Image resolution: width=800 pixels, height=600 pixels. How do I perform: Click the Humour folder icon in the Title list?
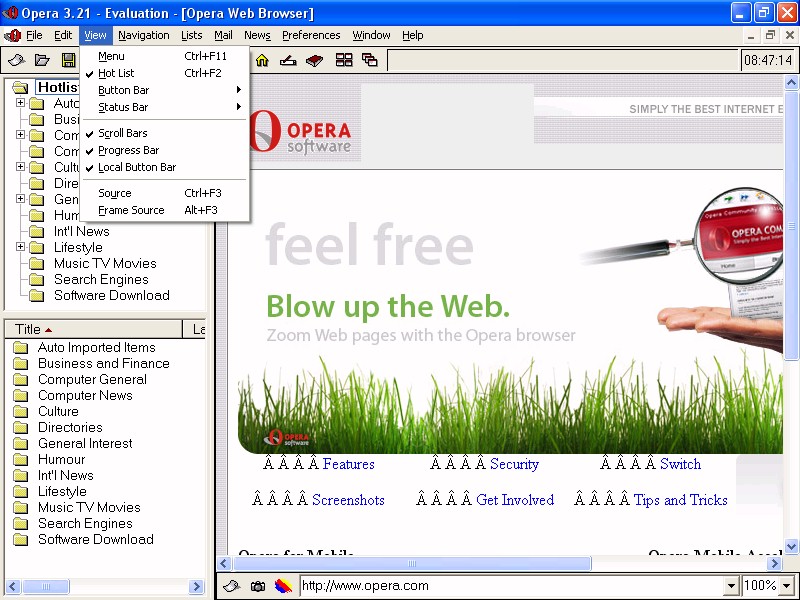click(20, 460)
